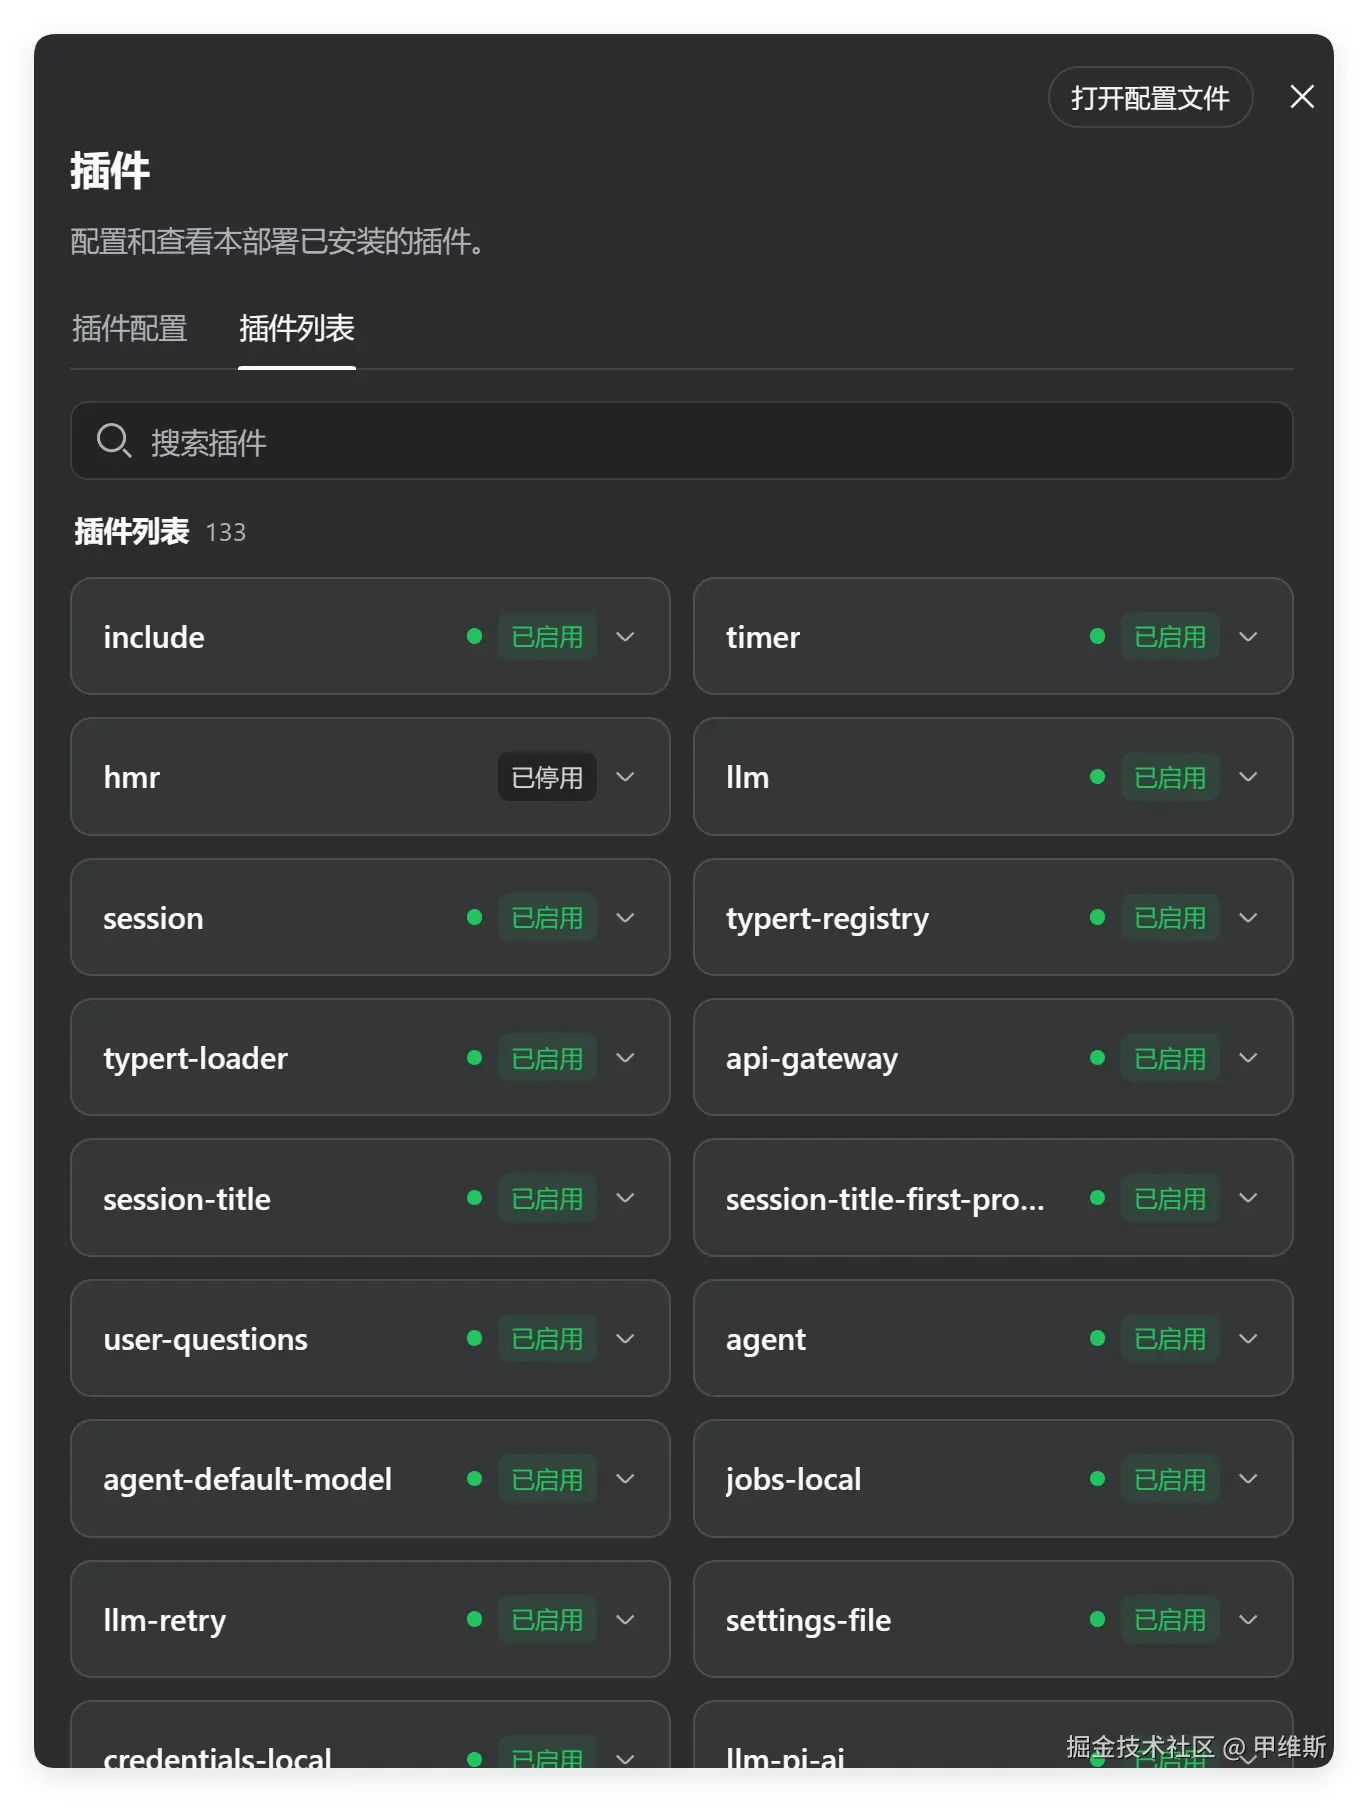
Task: Click green status dot of api-gateway plugin
Action: tap(1097, 1057)
